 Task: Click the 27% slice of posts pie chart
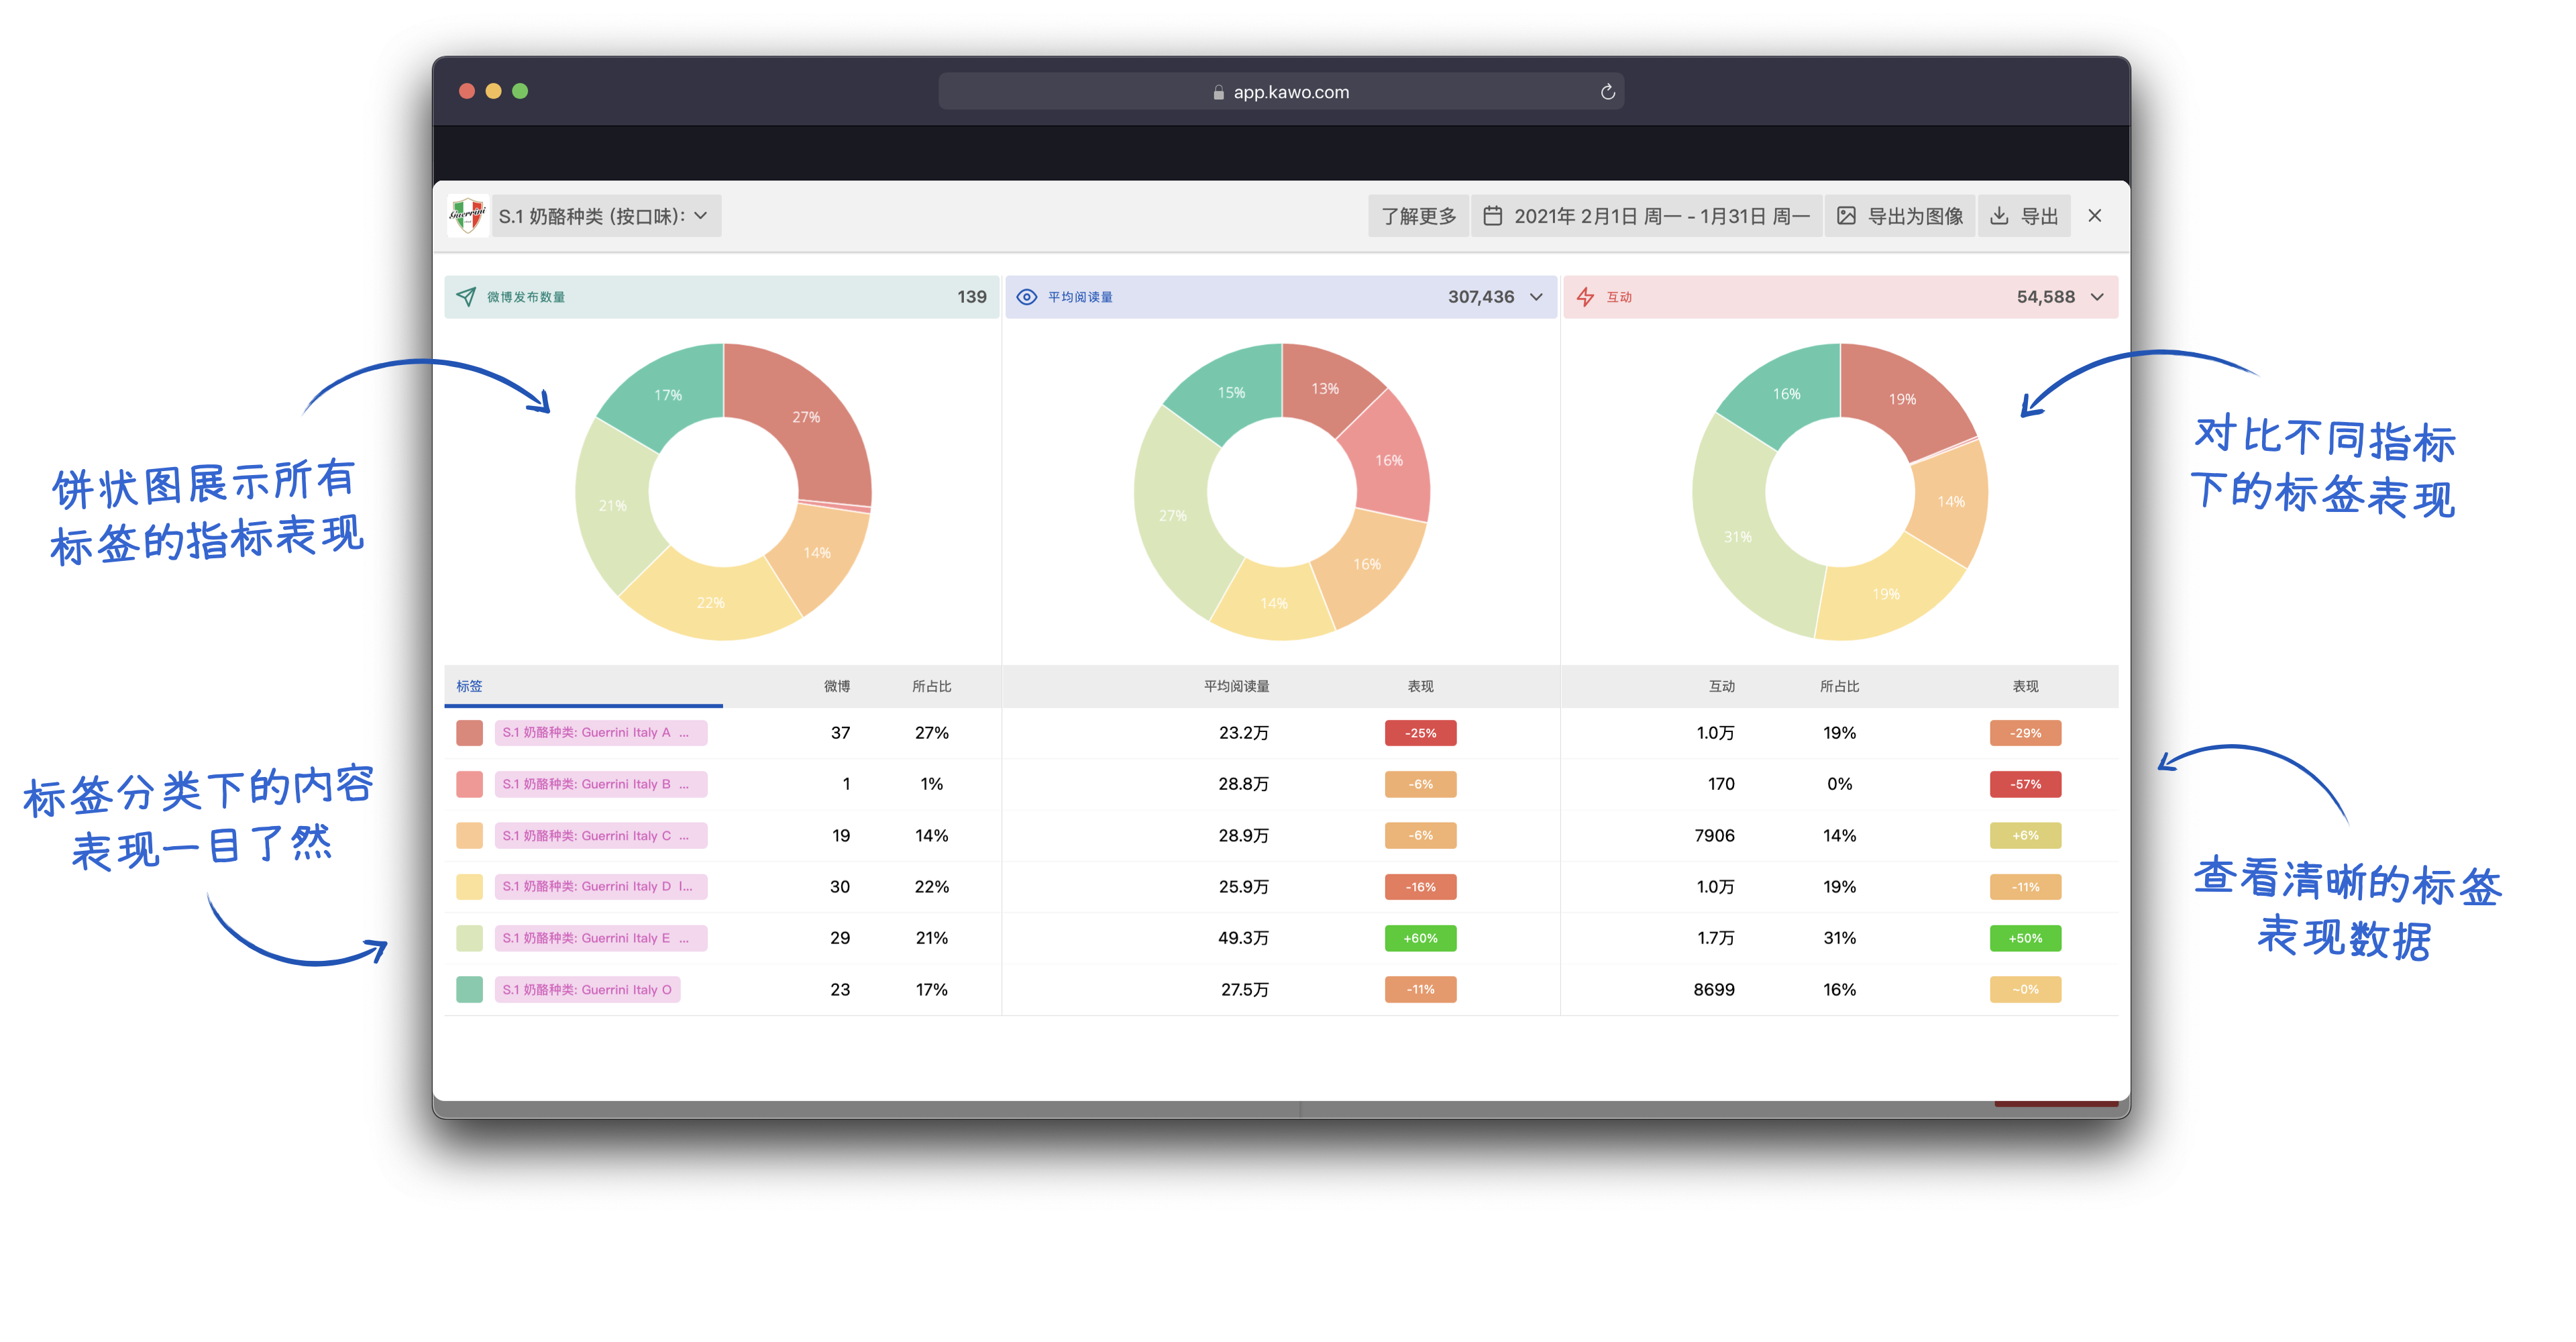(806, 417)
